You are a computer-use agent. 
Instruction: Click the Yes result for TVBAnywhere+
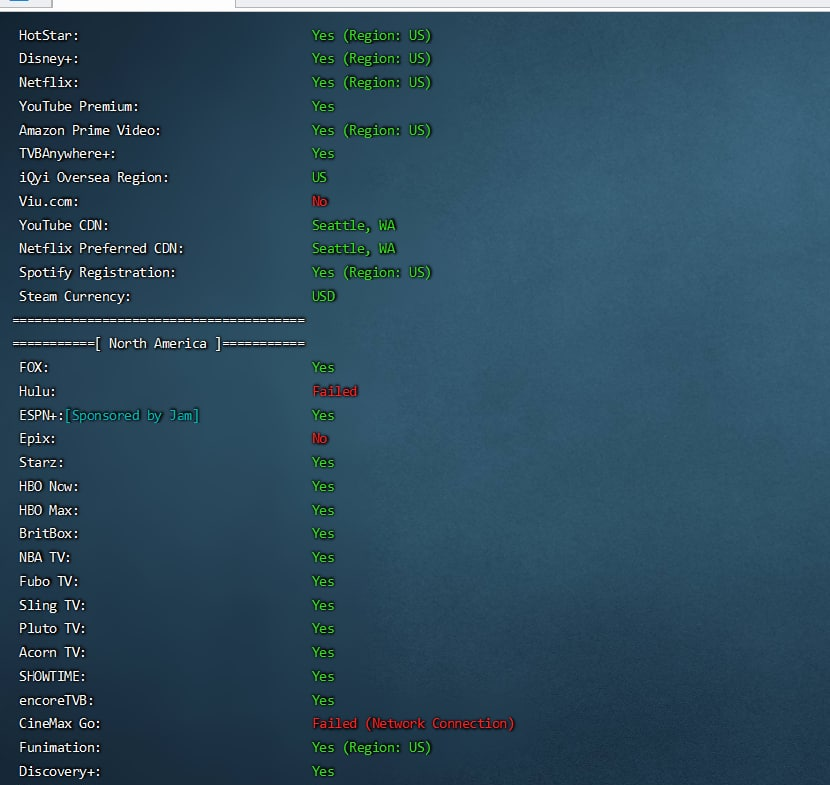pyautogui.click(x=323, y=154)
